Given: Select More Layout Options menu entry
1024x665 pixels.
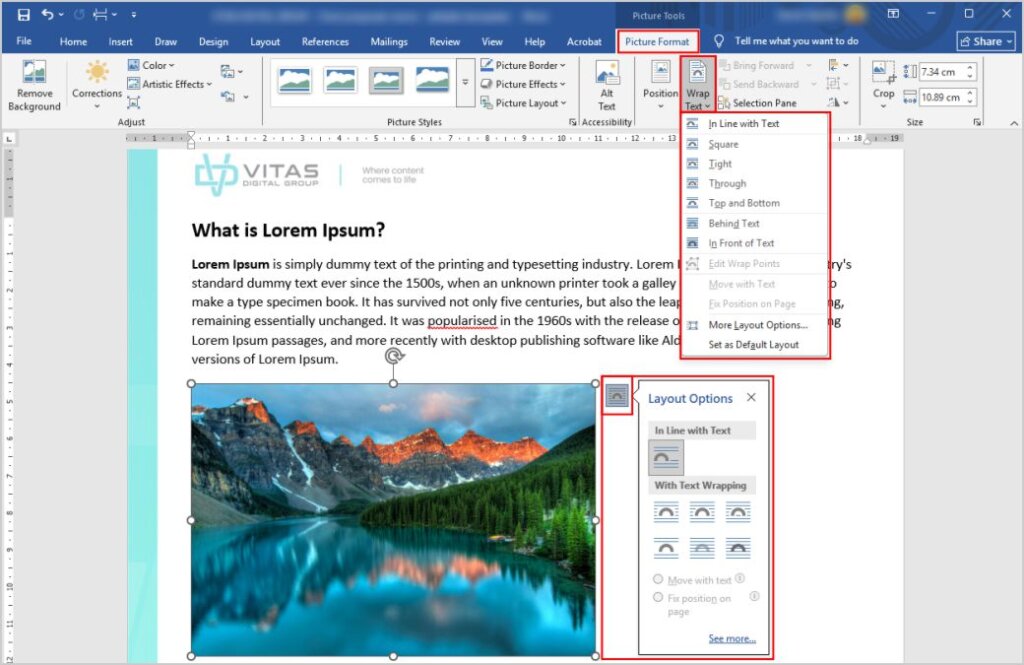Looking at the screenshot, I should point(754,325).
